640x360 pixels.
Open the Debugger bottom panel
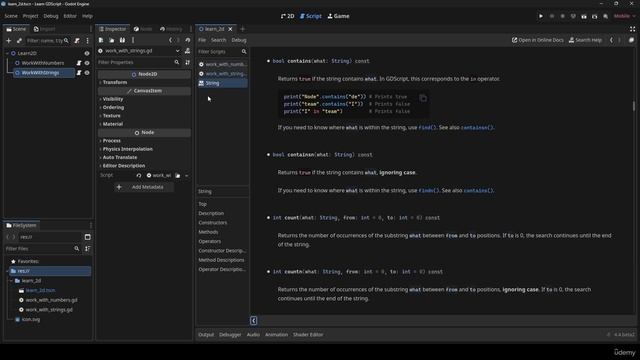(230, 335)
